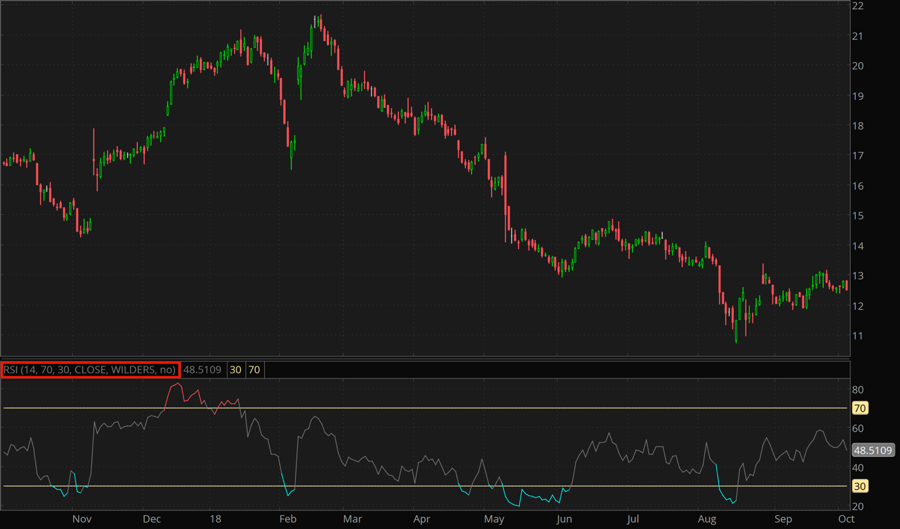Click the Aug label on the time axis
This screenshot has height=529, width=900.
[x=708, y=520]
